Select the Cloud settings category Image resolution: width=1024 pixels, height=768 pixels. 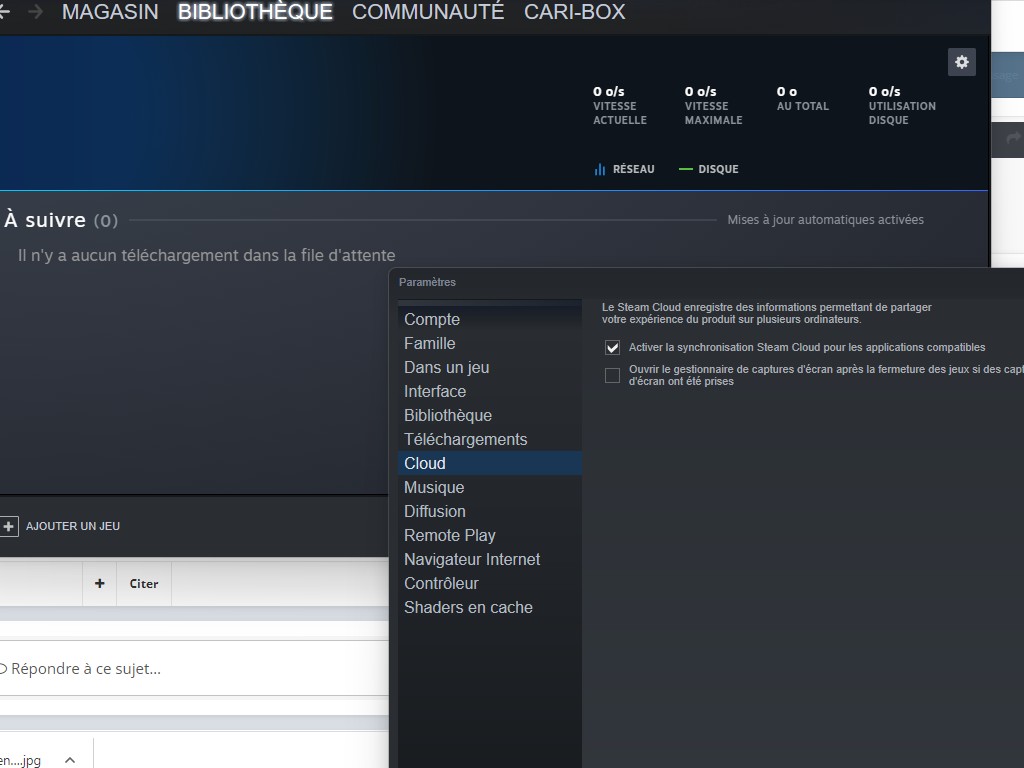click(x=489, y=463)
